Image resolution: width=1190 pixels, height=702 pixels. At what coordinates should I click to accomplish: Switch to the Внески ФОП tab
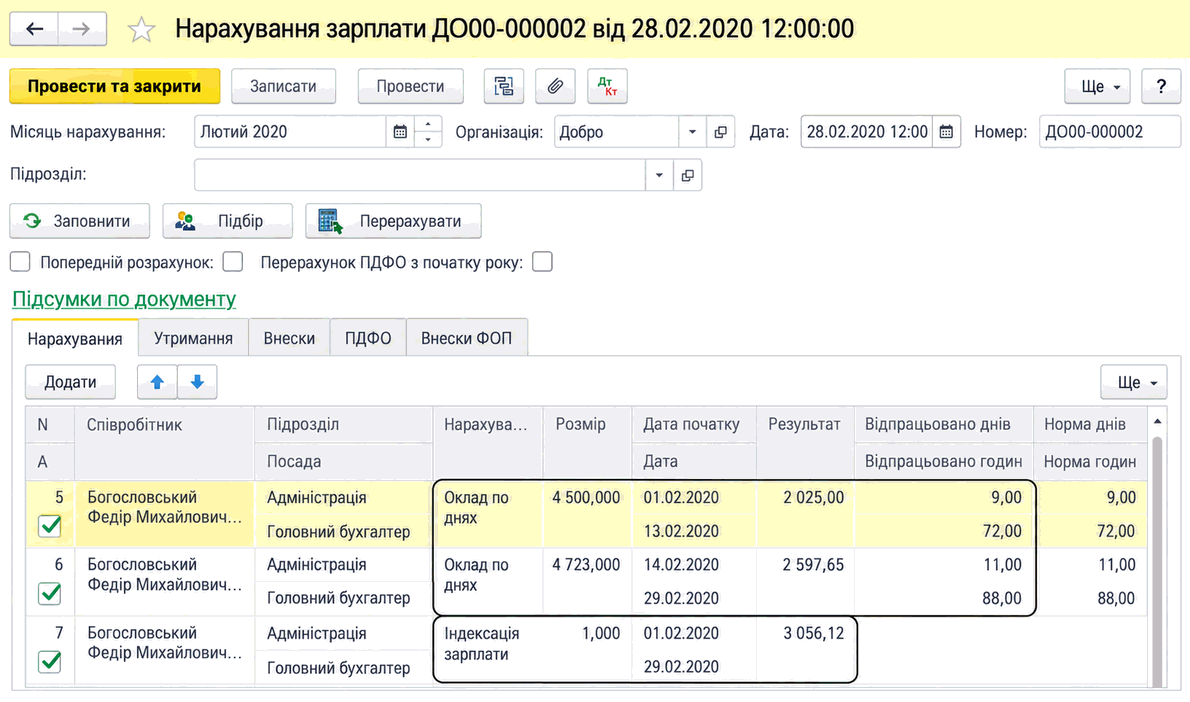click(467, 338)
